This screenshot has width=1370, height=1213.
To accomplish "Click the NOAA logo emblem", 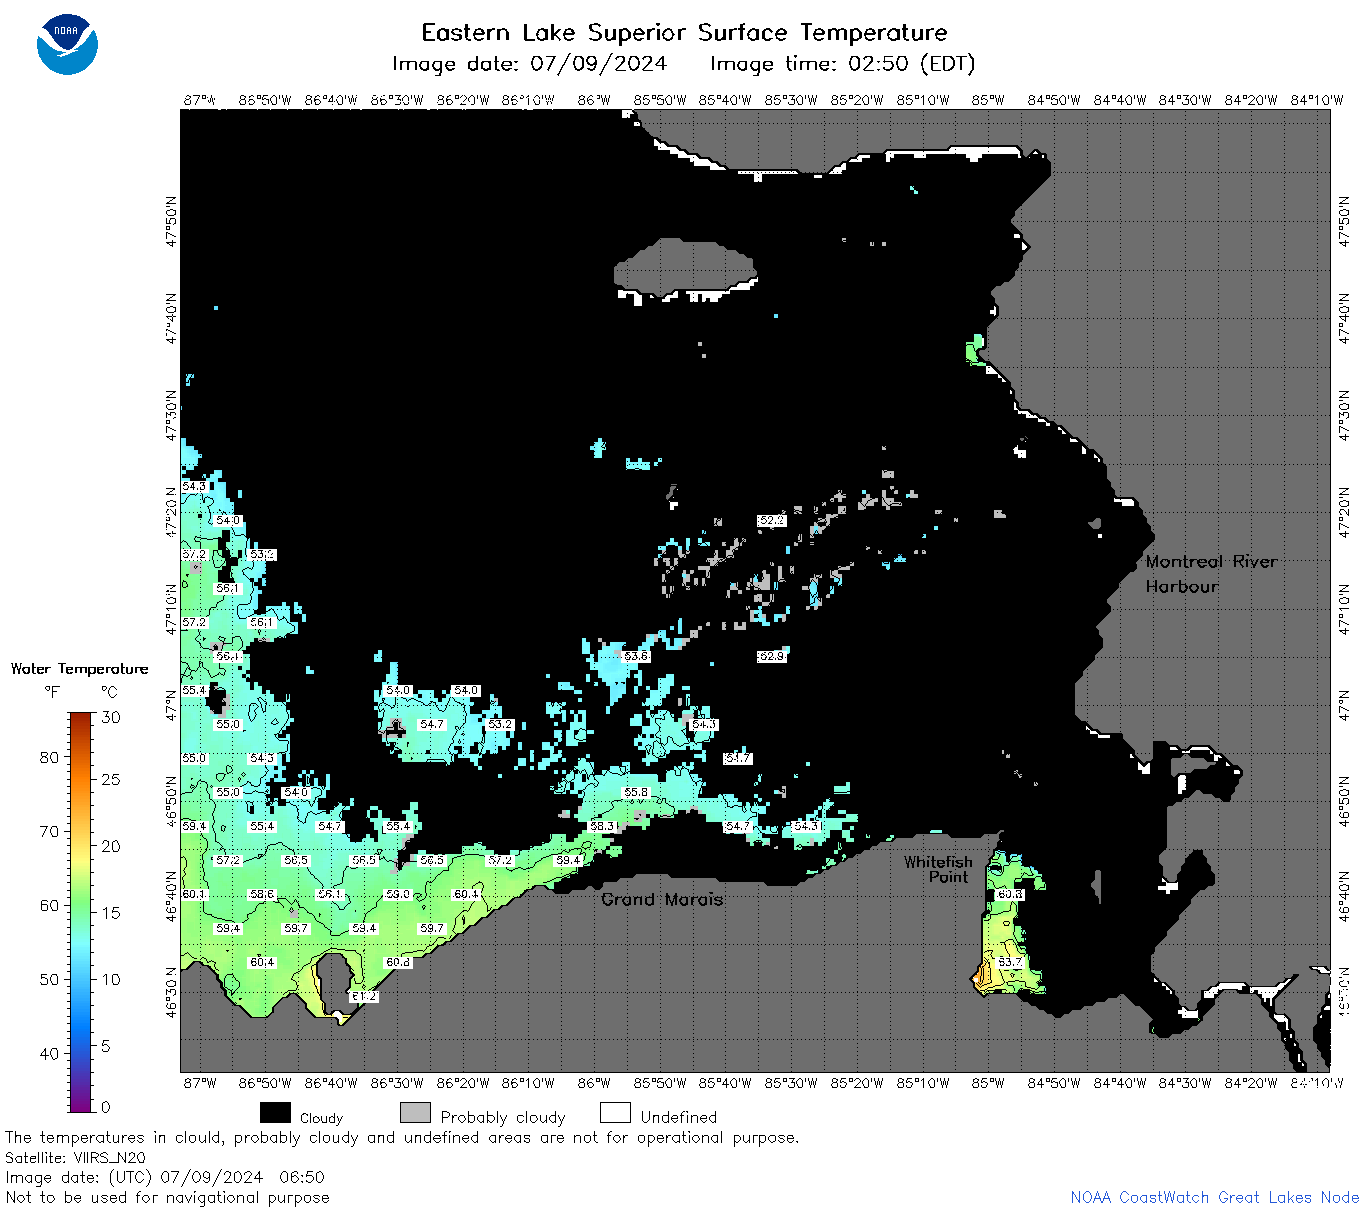I will tap(67, 44).
